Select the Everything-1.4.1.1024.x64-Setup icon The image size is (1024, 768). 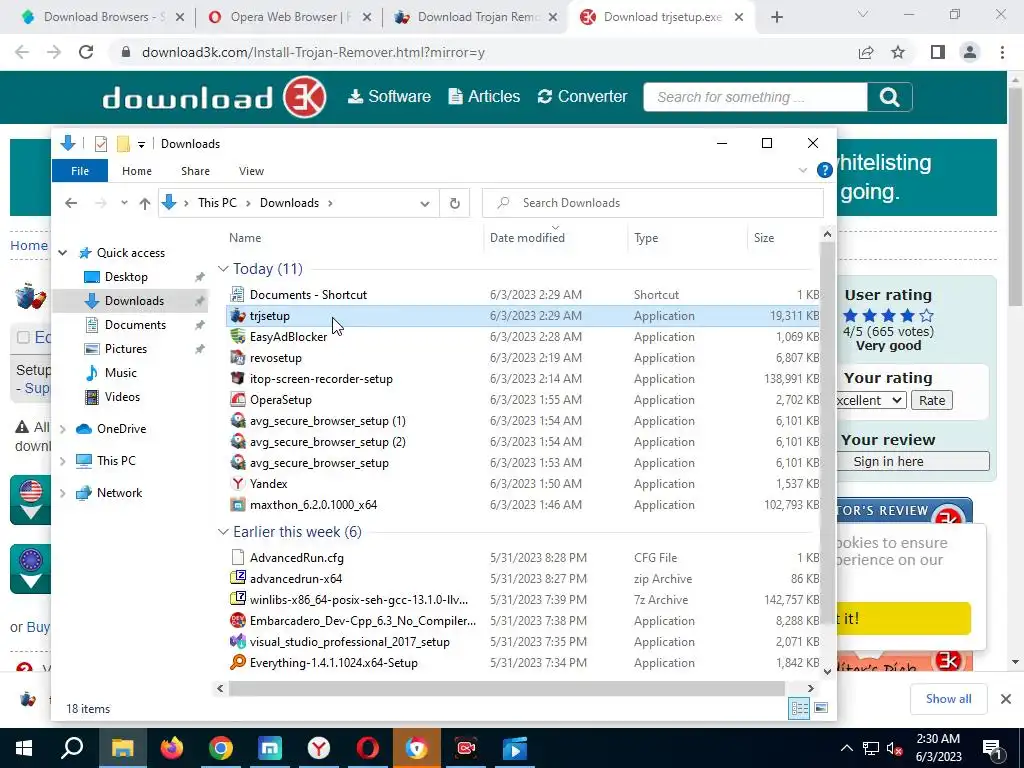tap(238, 663)
